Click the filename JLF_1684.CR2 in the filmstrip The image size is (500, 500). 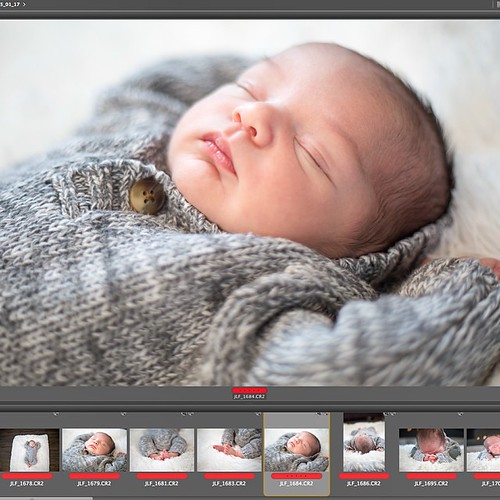(x=296, y=483)
